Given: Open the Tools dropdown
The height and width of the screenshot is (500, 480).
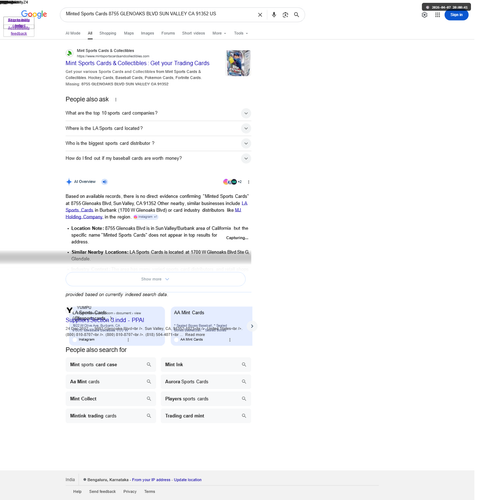Looking at the screenshot, I should pos(241,33).
